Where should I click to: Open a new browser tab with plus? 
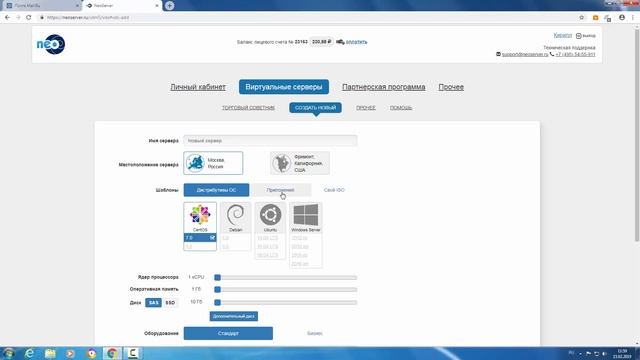[169, 6]
